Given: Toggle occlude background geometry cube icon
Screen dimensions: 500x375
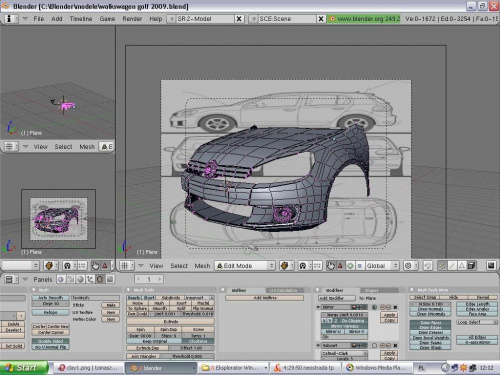Looking at the screenshot, I should (471, 266).
